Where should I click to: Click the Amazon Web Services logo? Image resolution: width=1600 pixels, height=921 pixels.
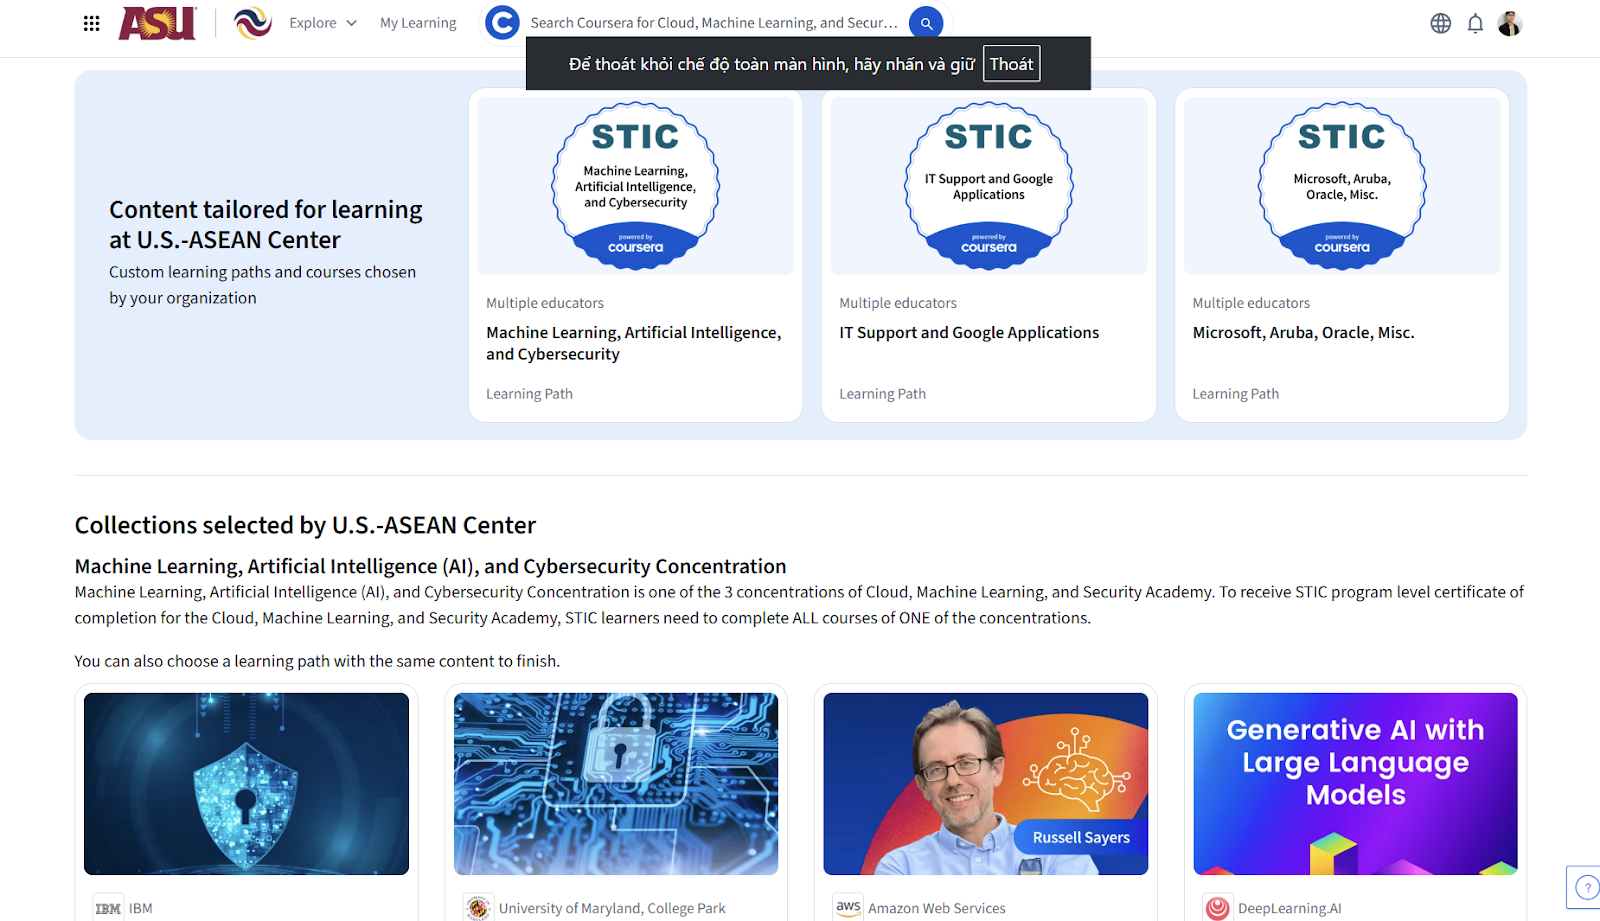[848, 907]
